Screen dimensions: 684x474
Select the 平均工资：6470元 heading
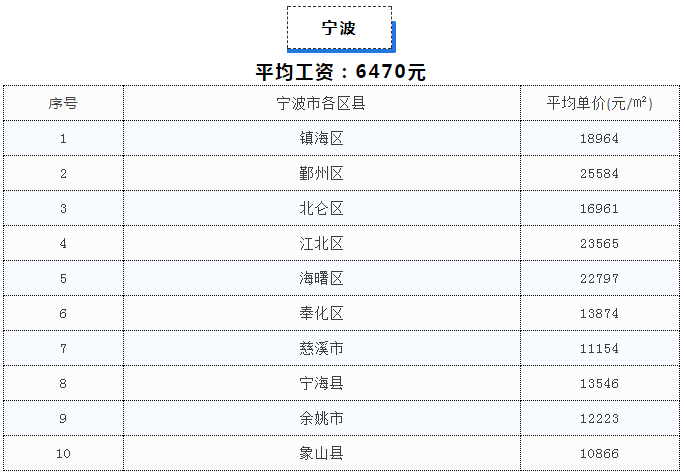pos(340,72)
